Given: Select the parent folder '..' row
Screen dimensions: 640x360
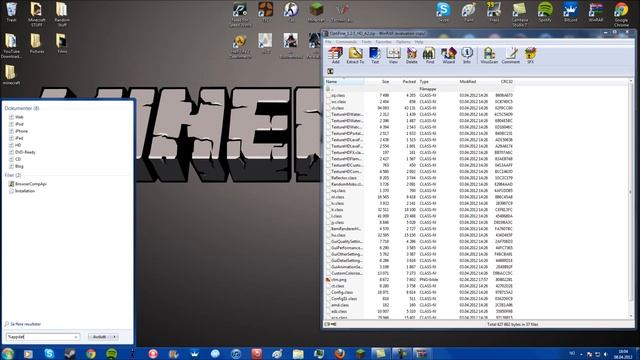Looking at the screenshot, I should [x=420, y=89].
